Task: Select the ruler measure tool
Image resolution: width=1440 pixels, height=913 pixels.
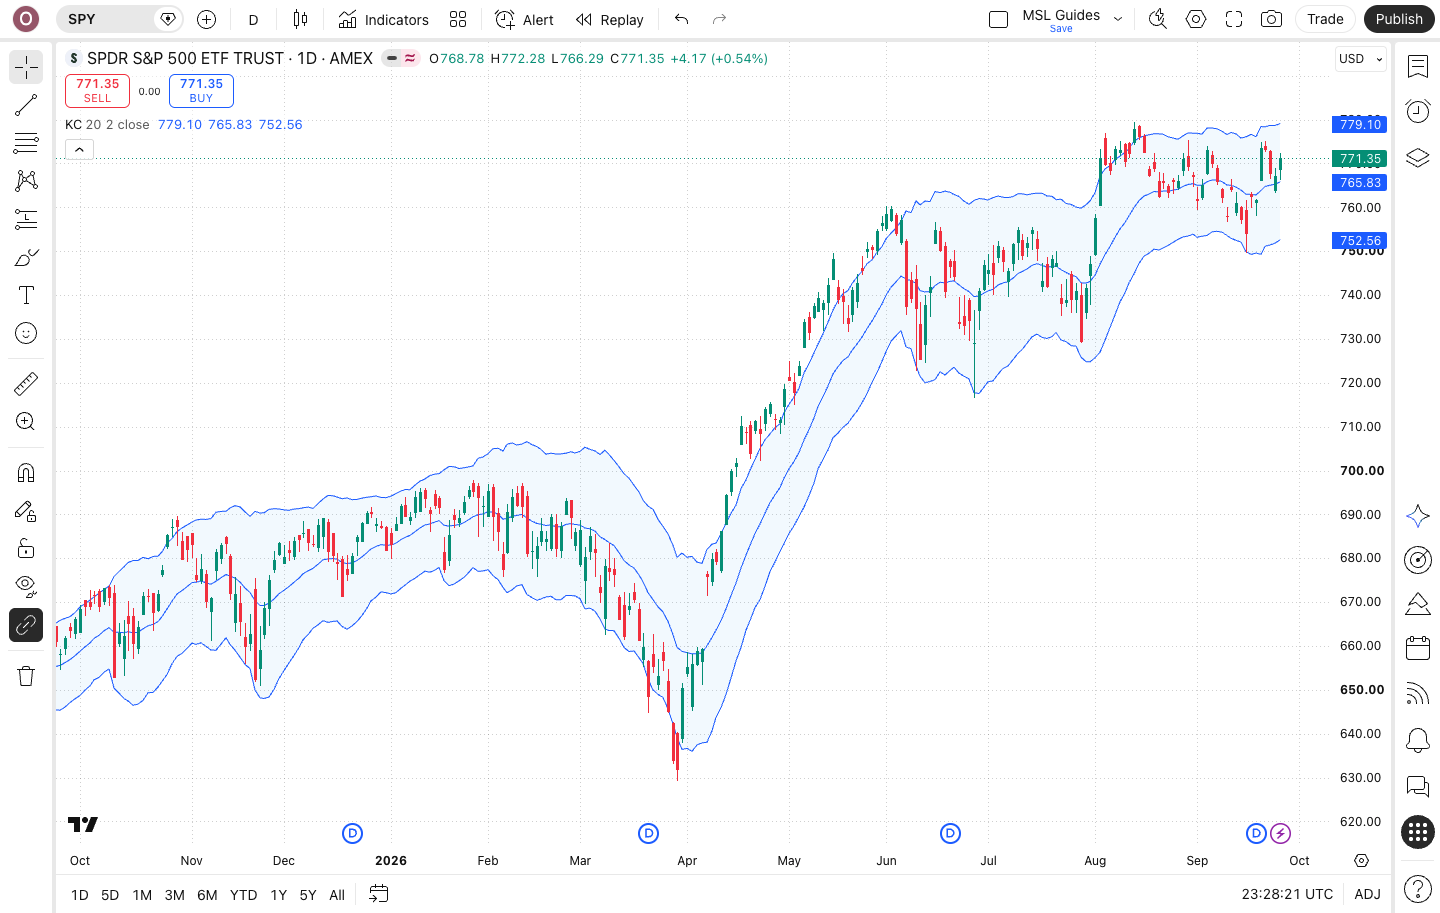Action: tap(26, 383)
